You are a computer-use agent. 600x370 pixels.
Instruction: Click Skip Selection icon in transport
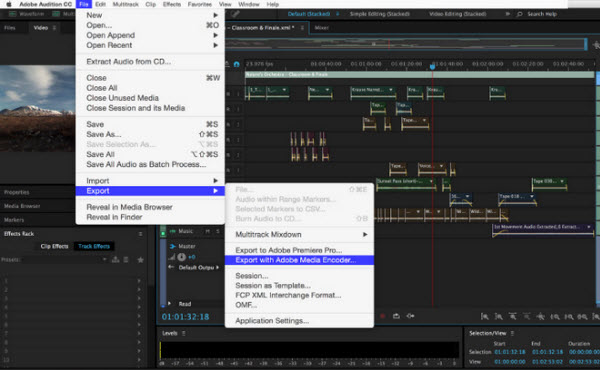point(410,316)
